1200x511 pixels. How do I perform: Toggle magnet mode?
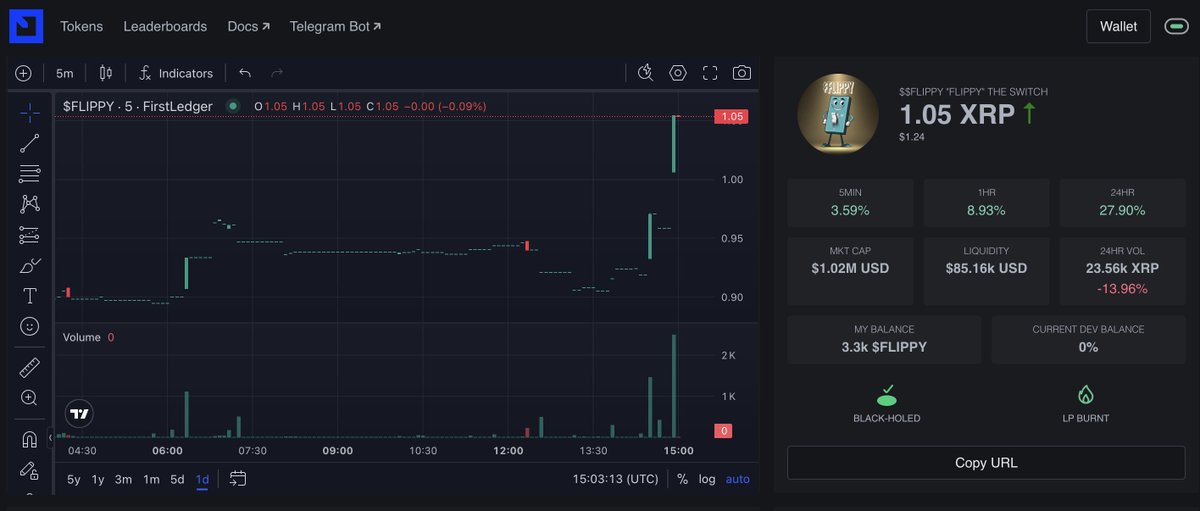tap(30, 439)
